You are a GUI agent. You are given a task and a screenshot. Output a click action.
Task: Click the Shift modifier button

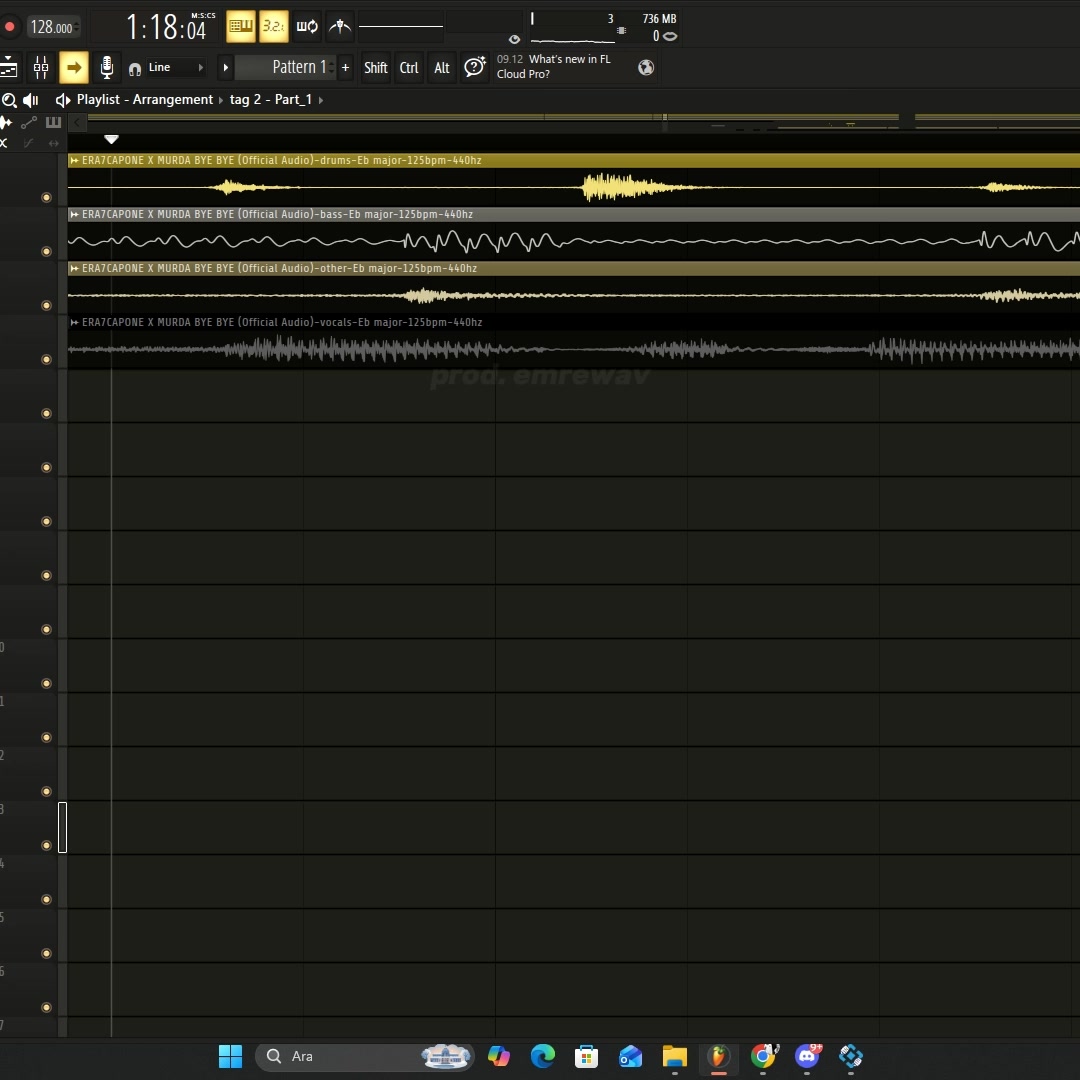(375, 68)
